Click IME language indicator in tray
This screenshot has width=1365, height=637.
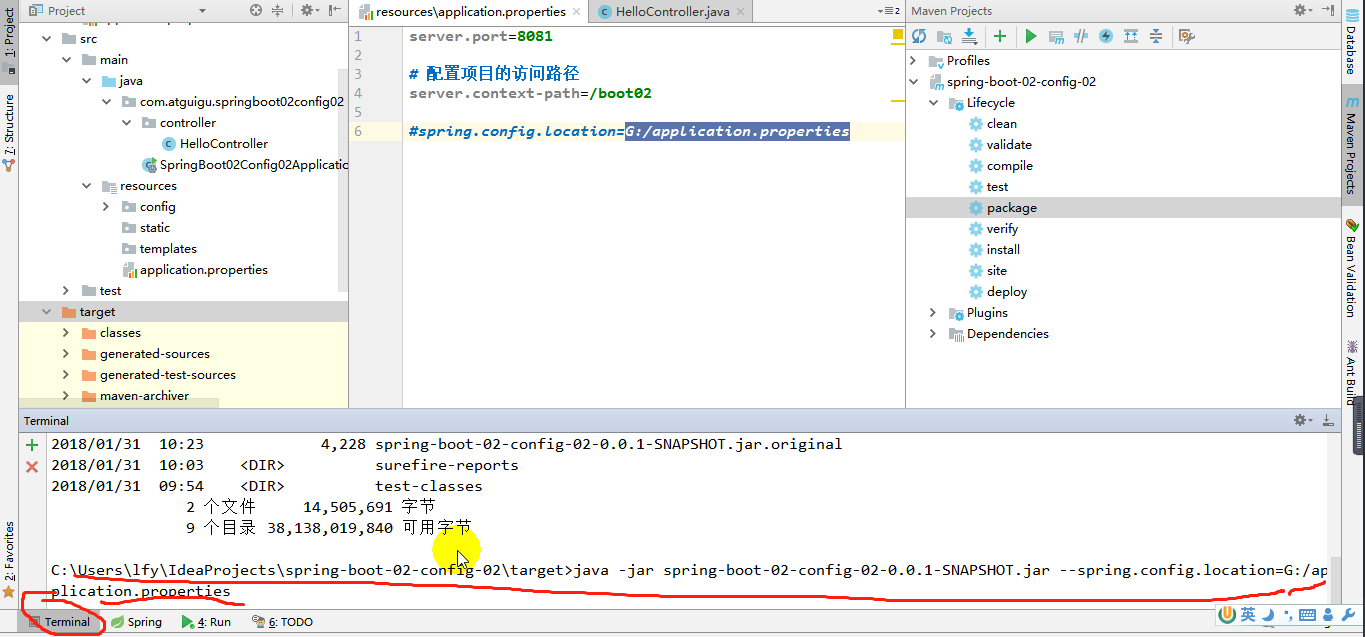pyautogui.click(x=1249, y=615)
